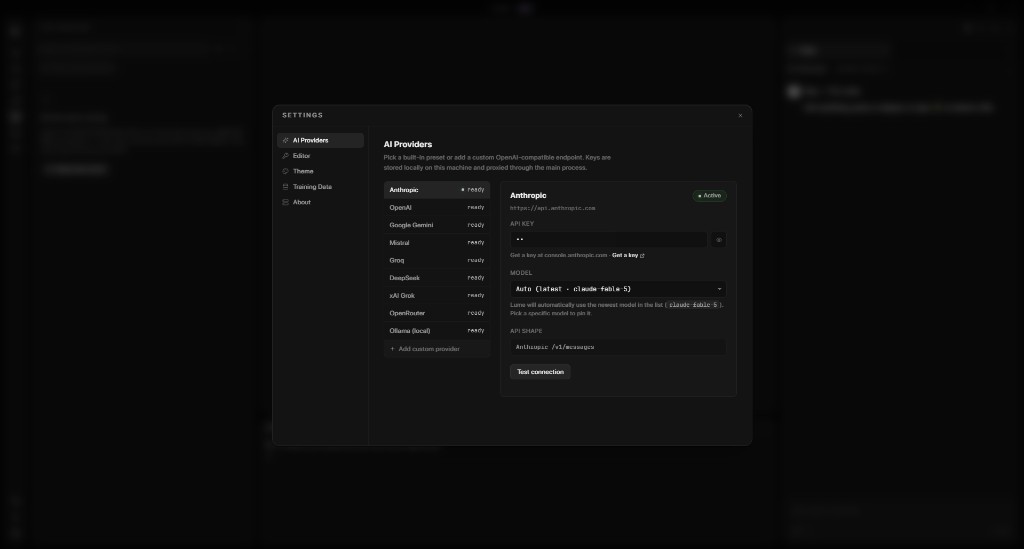Close the Settings dialog with X
This screenshot has width=1024, height=549.
point(740,116)
